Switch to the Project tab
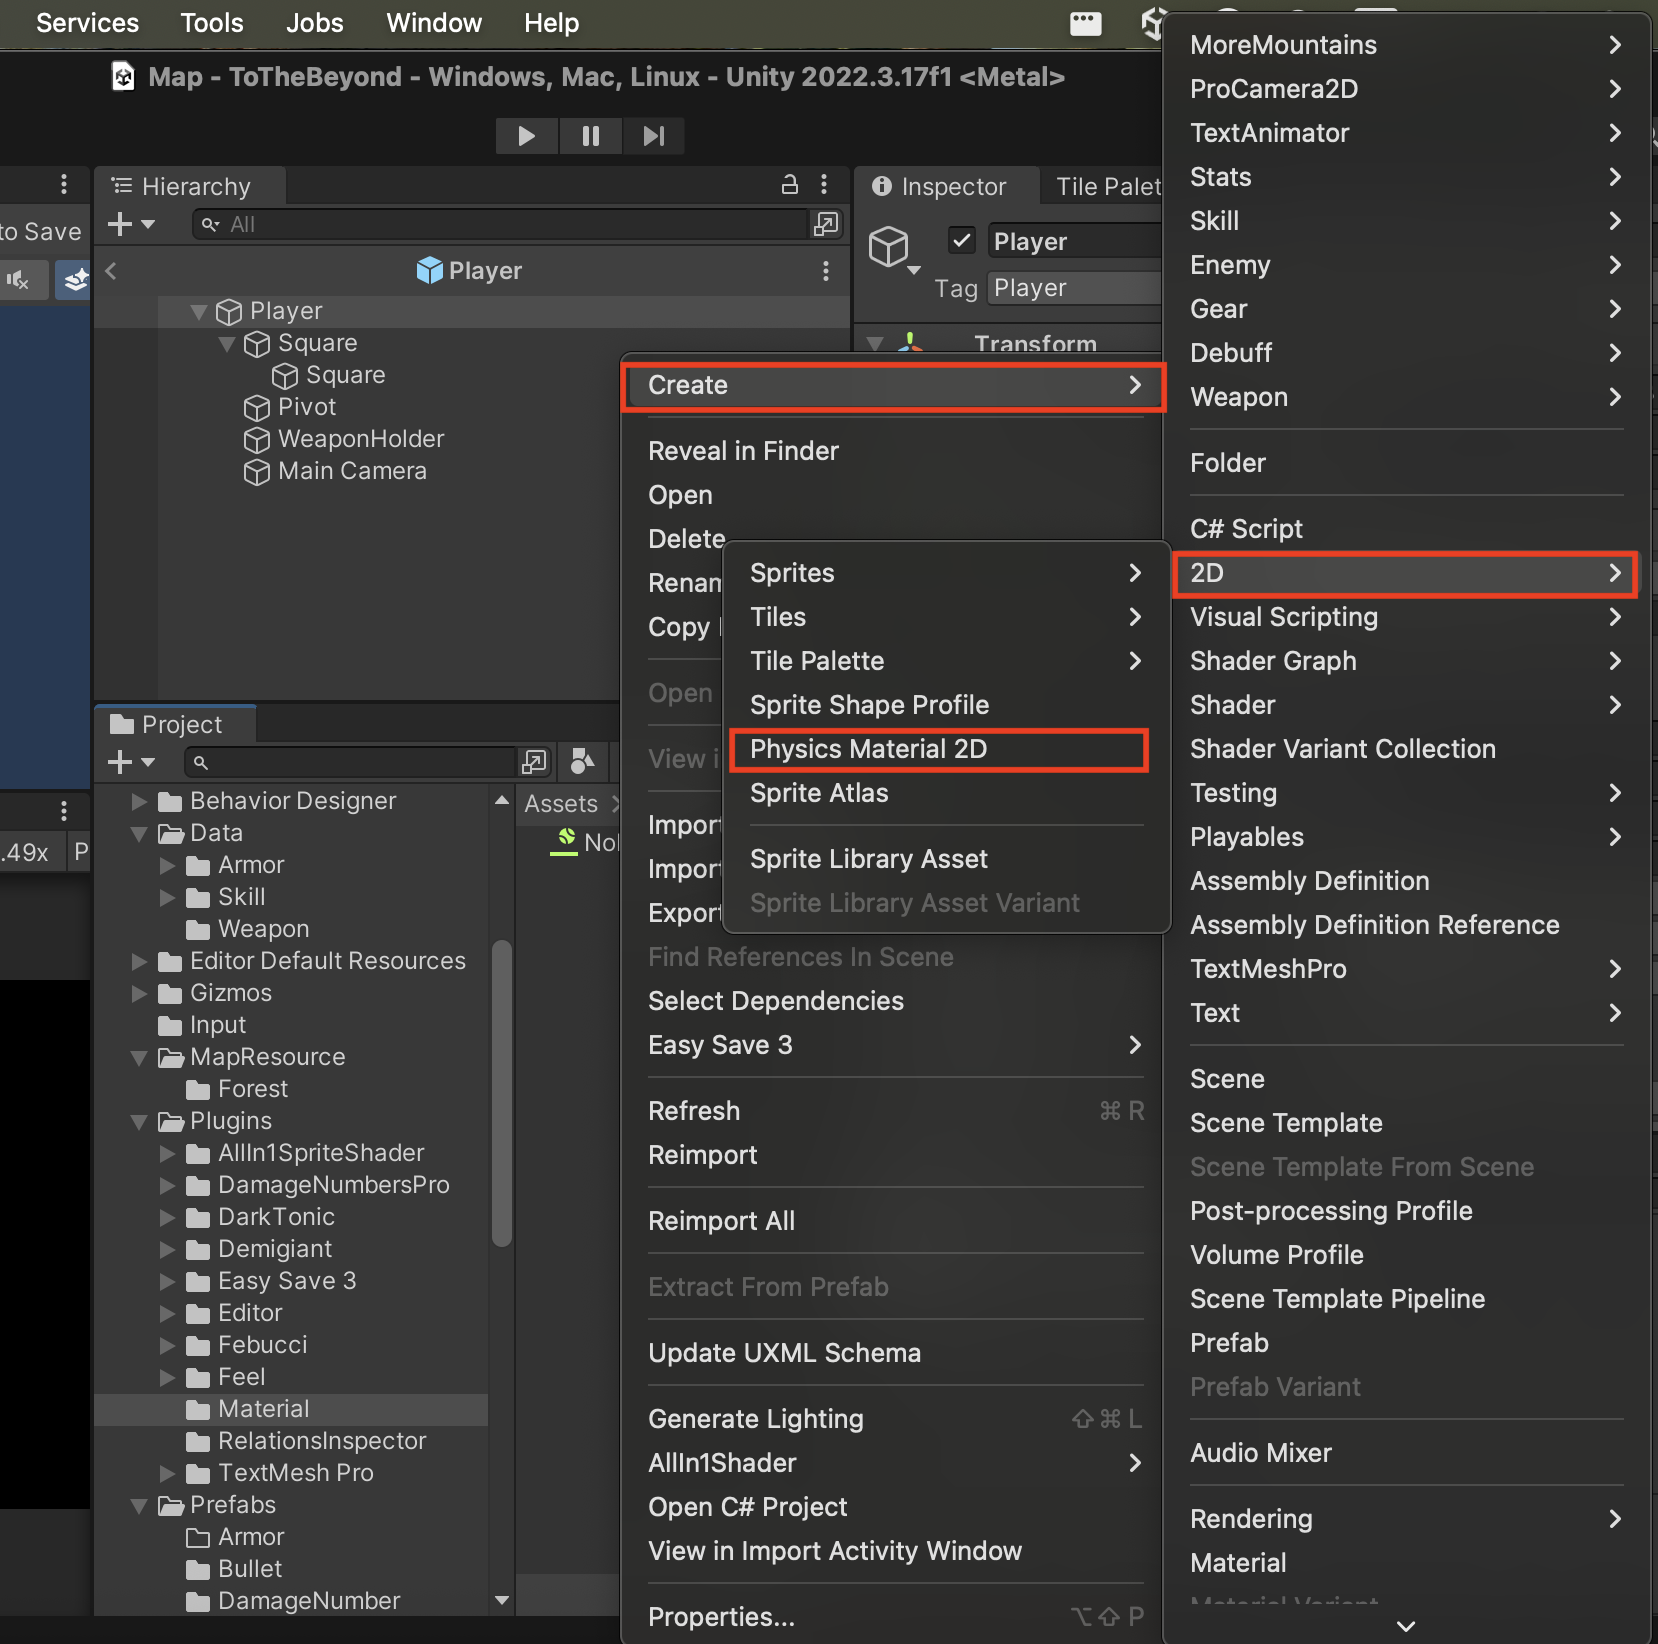The image size is (1658, 1644). (x=175, y=724)
